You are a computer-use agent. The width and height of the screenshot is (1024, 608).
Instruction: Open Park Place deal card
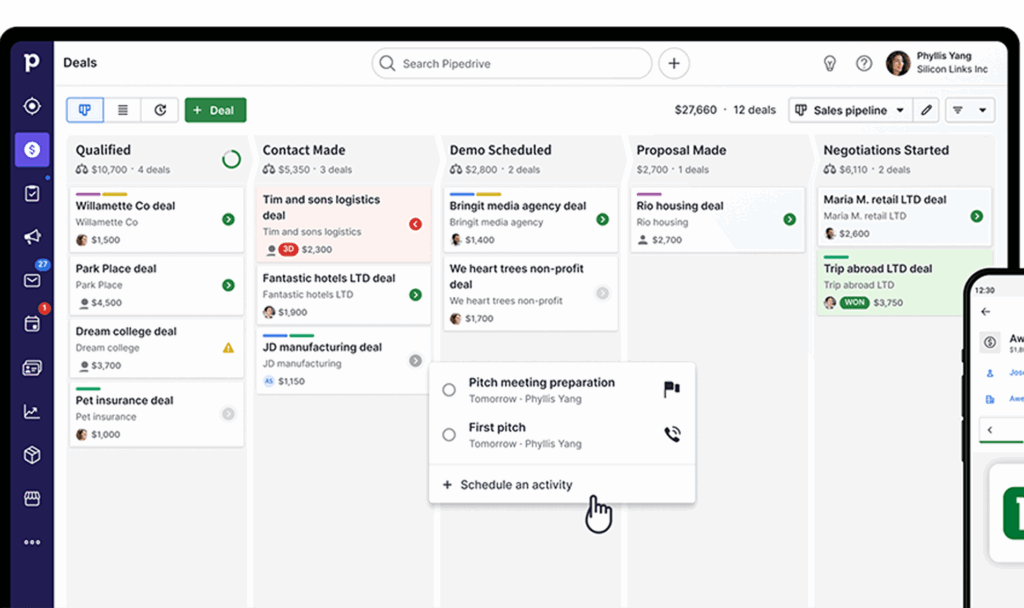(157, 285)
